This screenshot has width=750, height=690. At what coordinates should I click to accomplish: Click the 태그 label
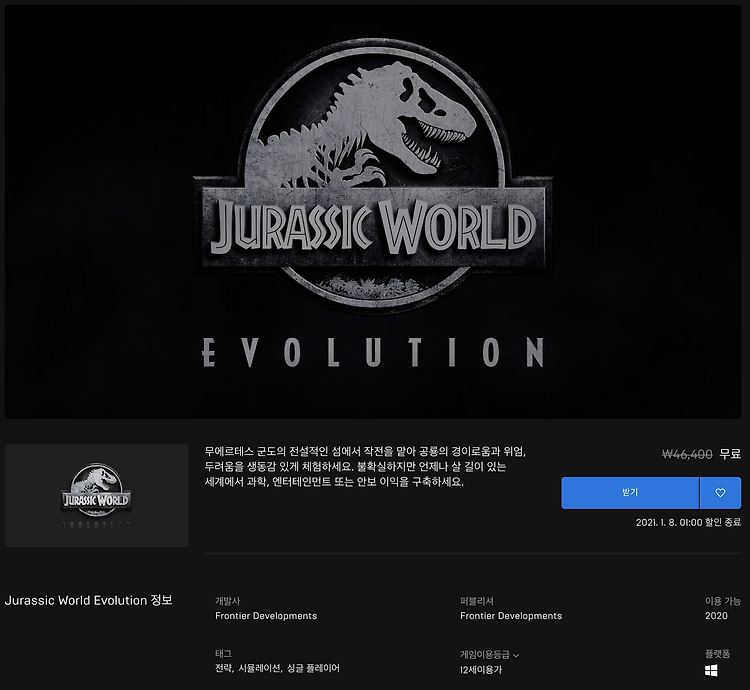pyautogui.click(x=223, y=653)
